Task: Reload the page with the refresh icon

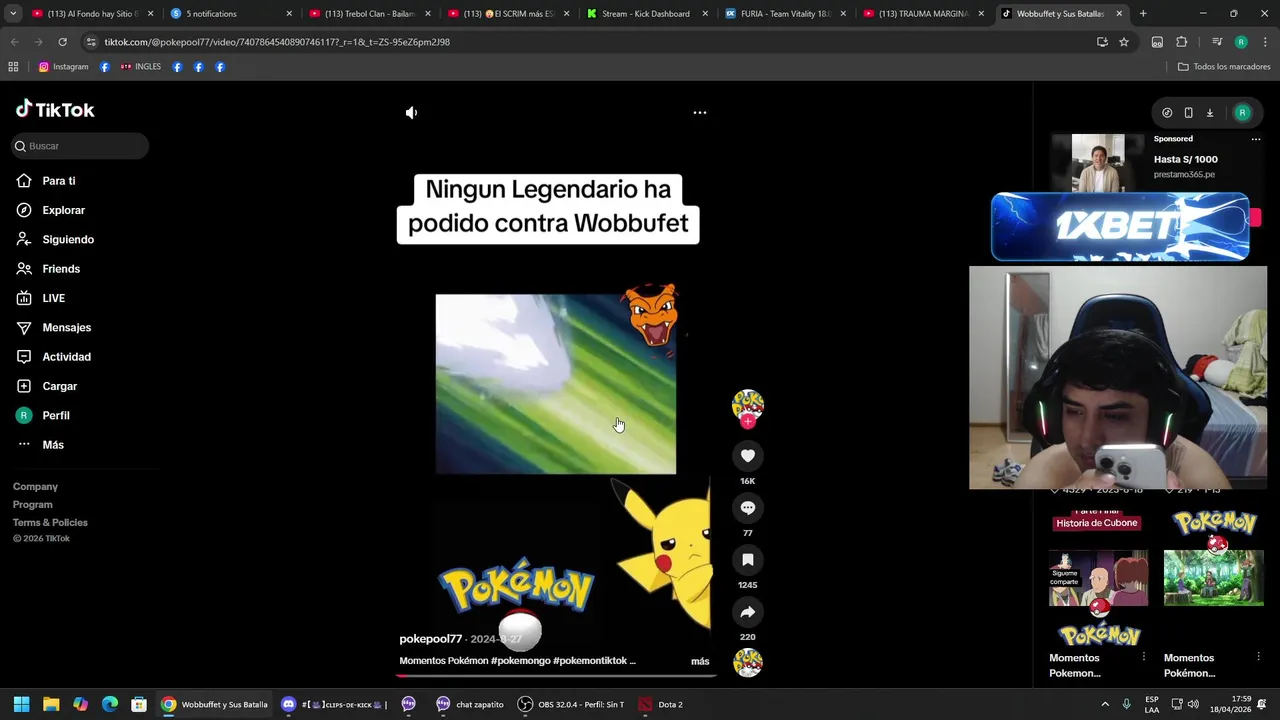Action: [x=62, y=42]
